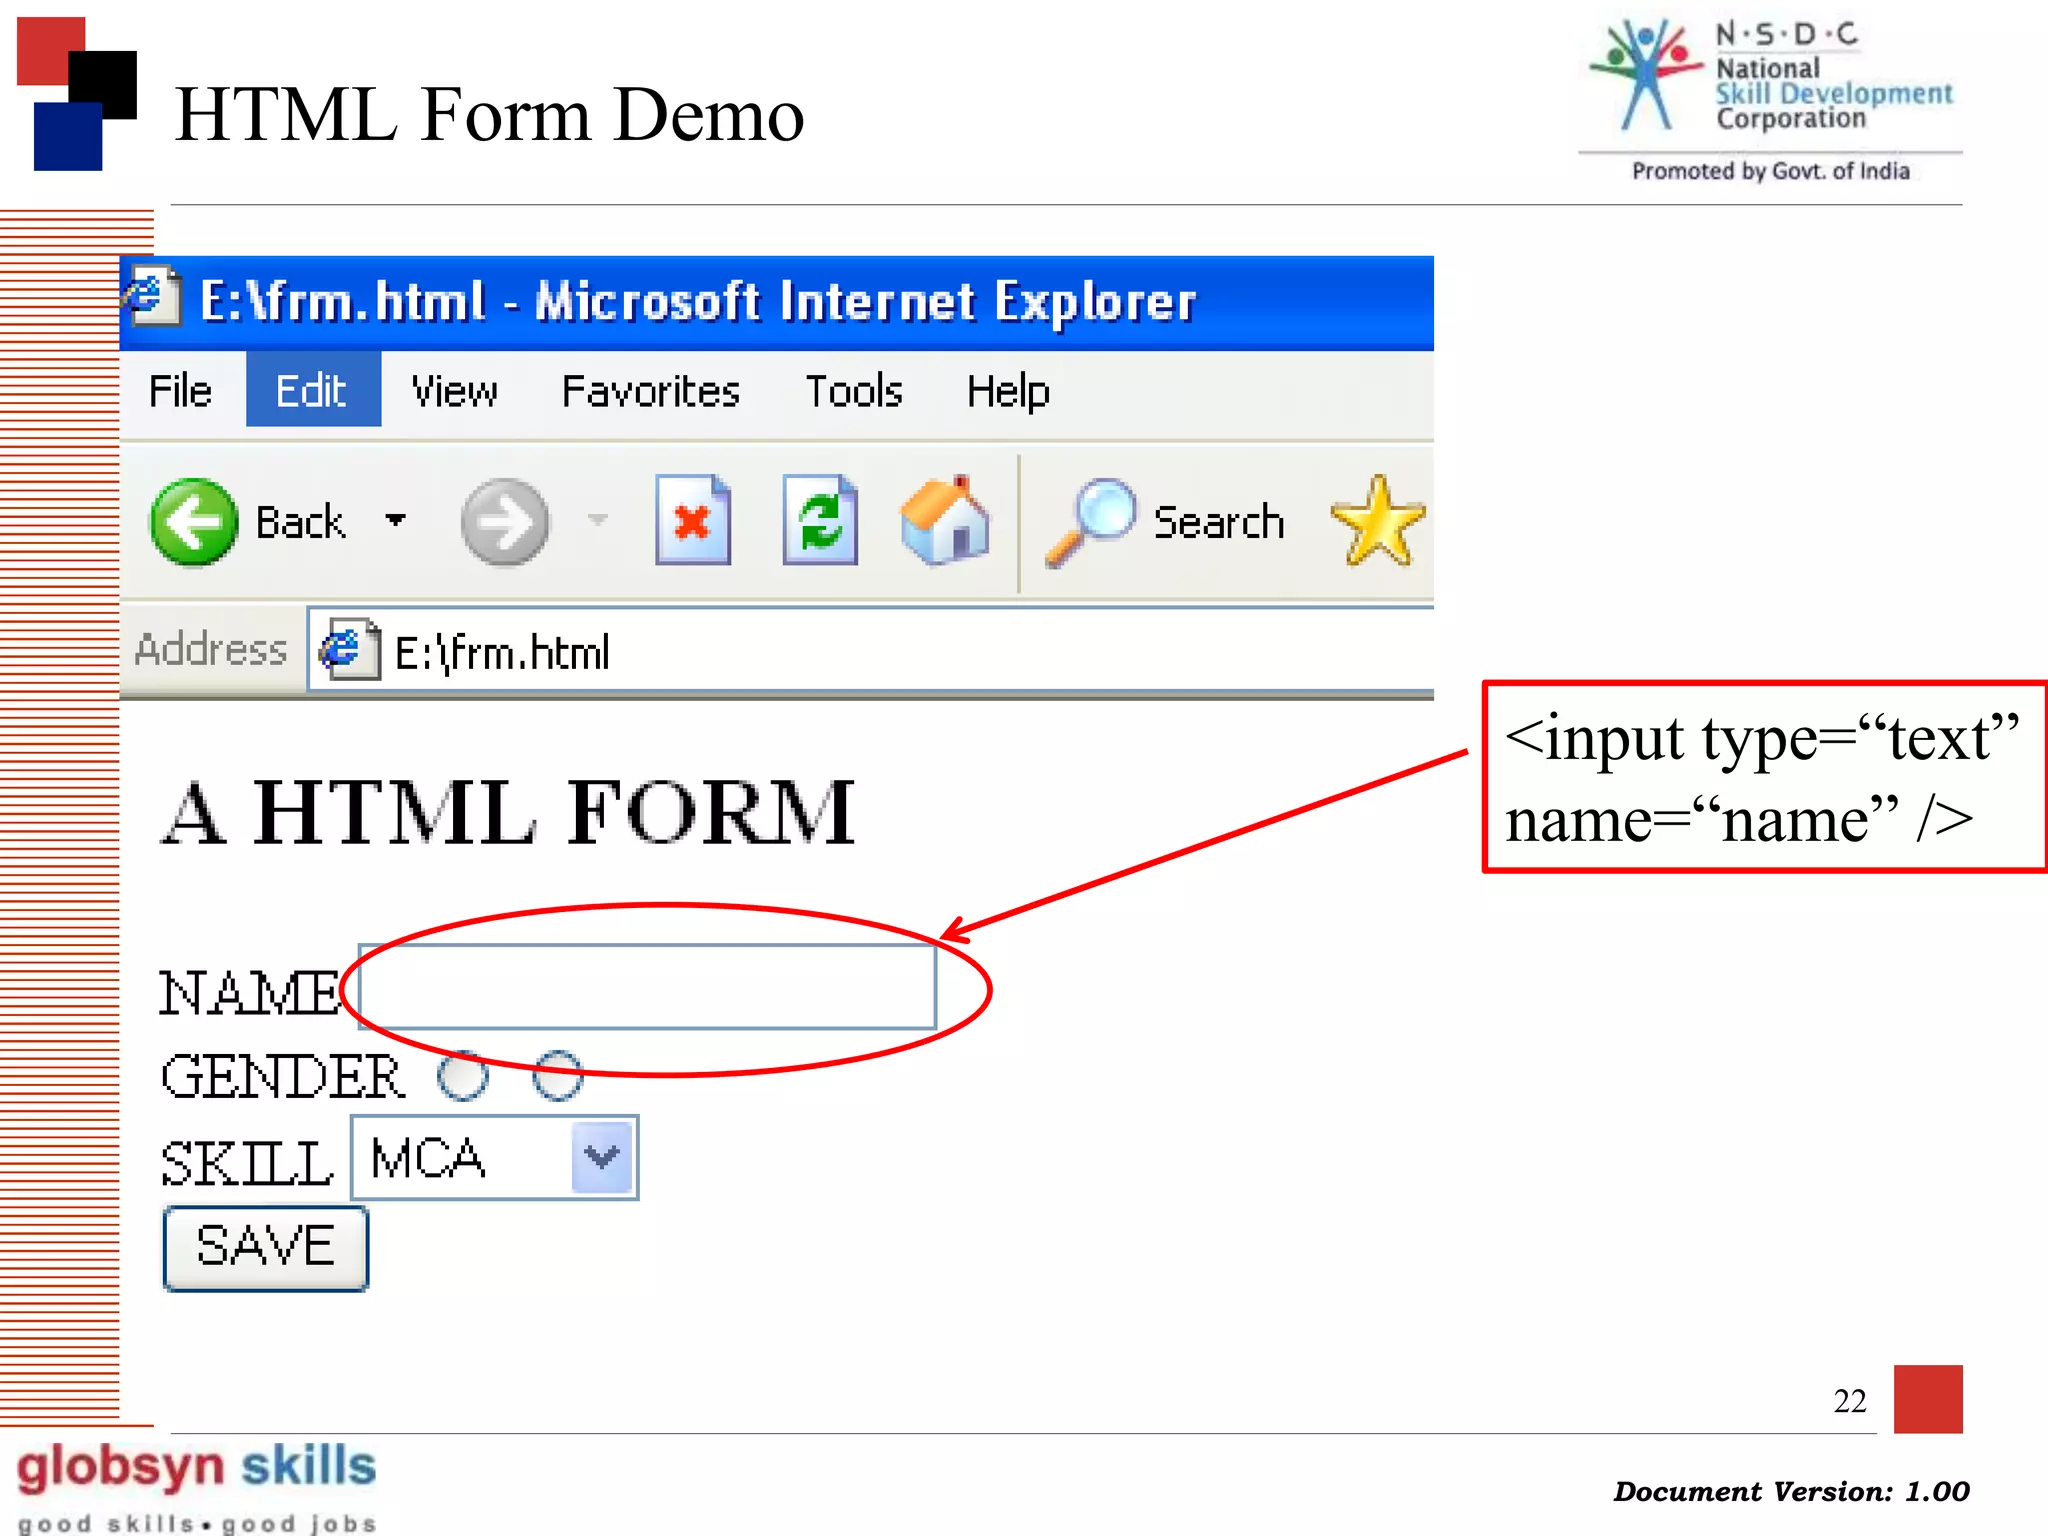Click the 'Address' label
2048x1536 pixels.
pos(211,650)
